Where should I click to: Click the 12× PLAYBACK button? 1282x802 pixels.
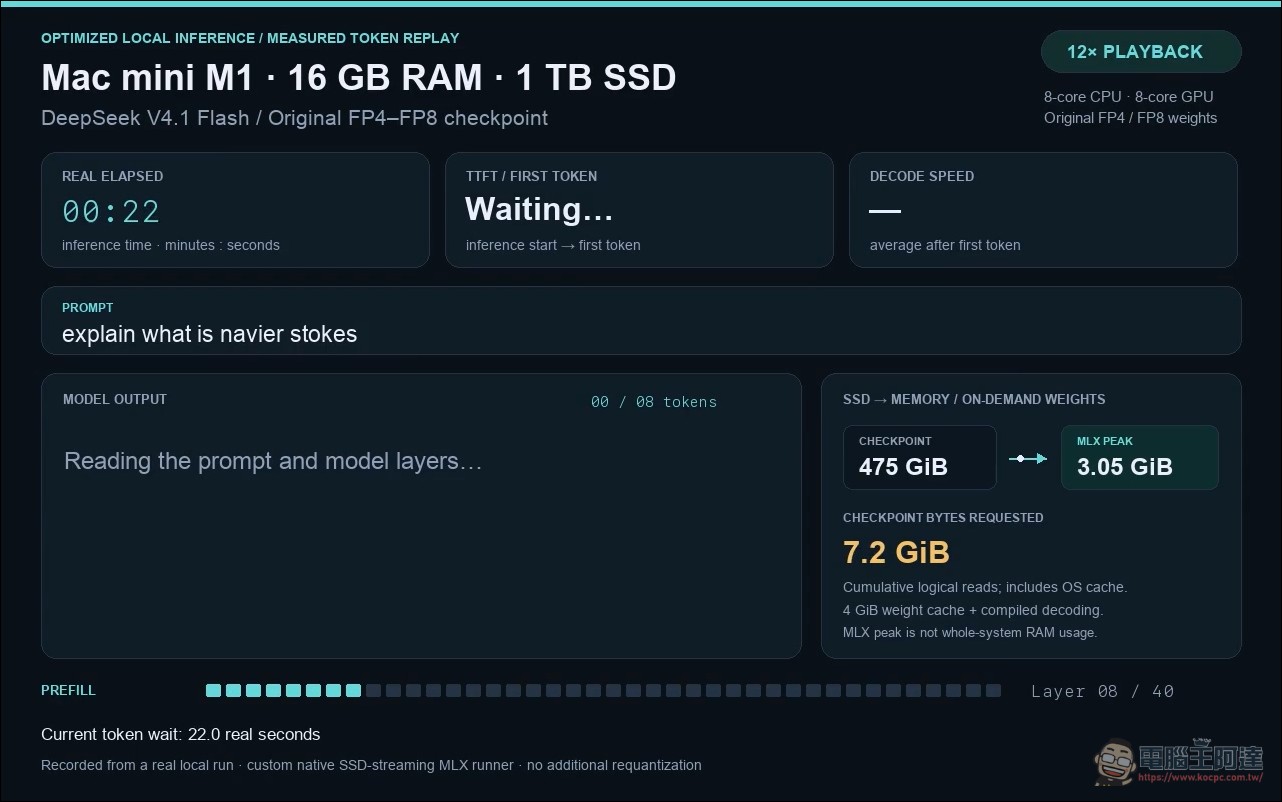1141,52
